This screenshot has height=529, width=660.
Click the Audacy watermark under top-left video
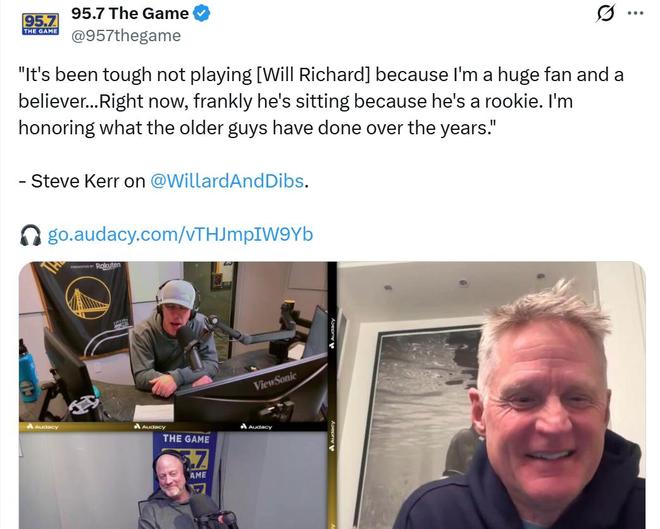43,427
